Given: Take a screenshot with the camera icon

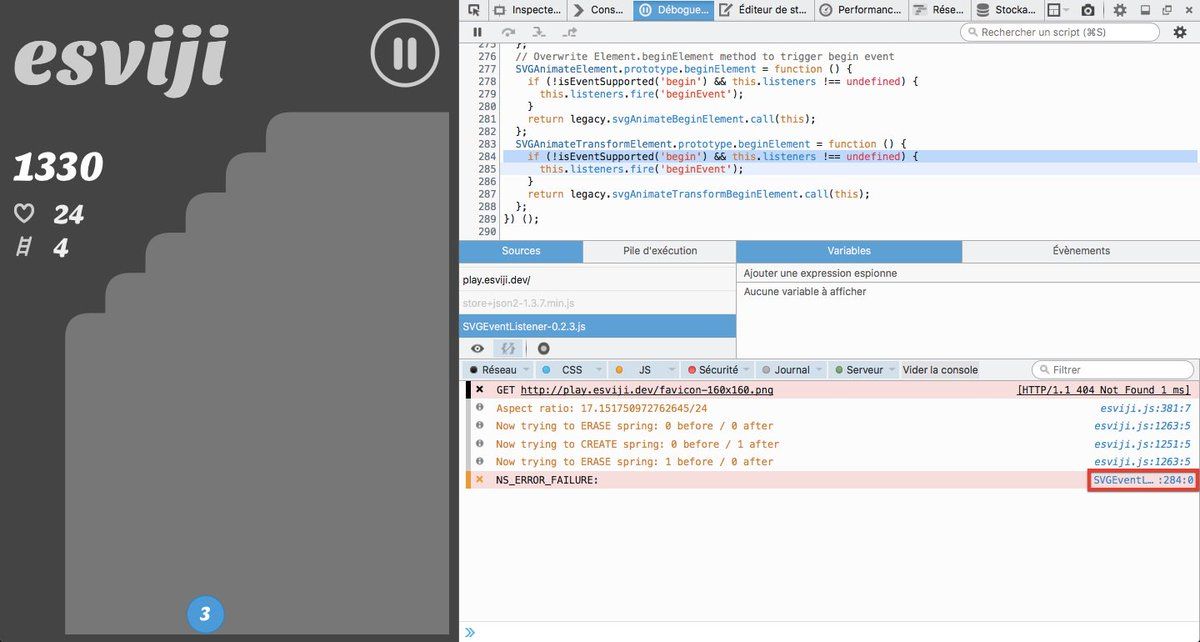Looking at the screenshot, I should coord(1087,10).
